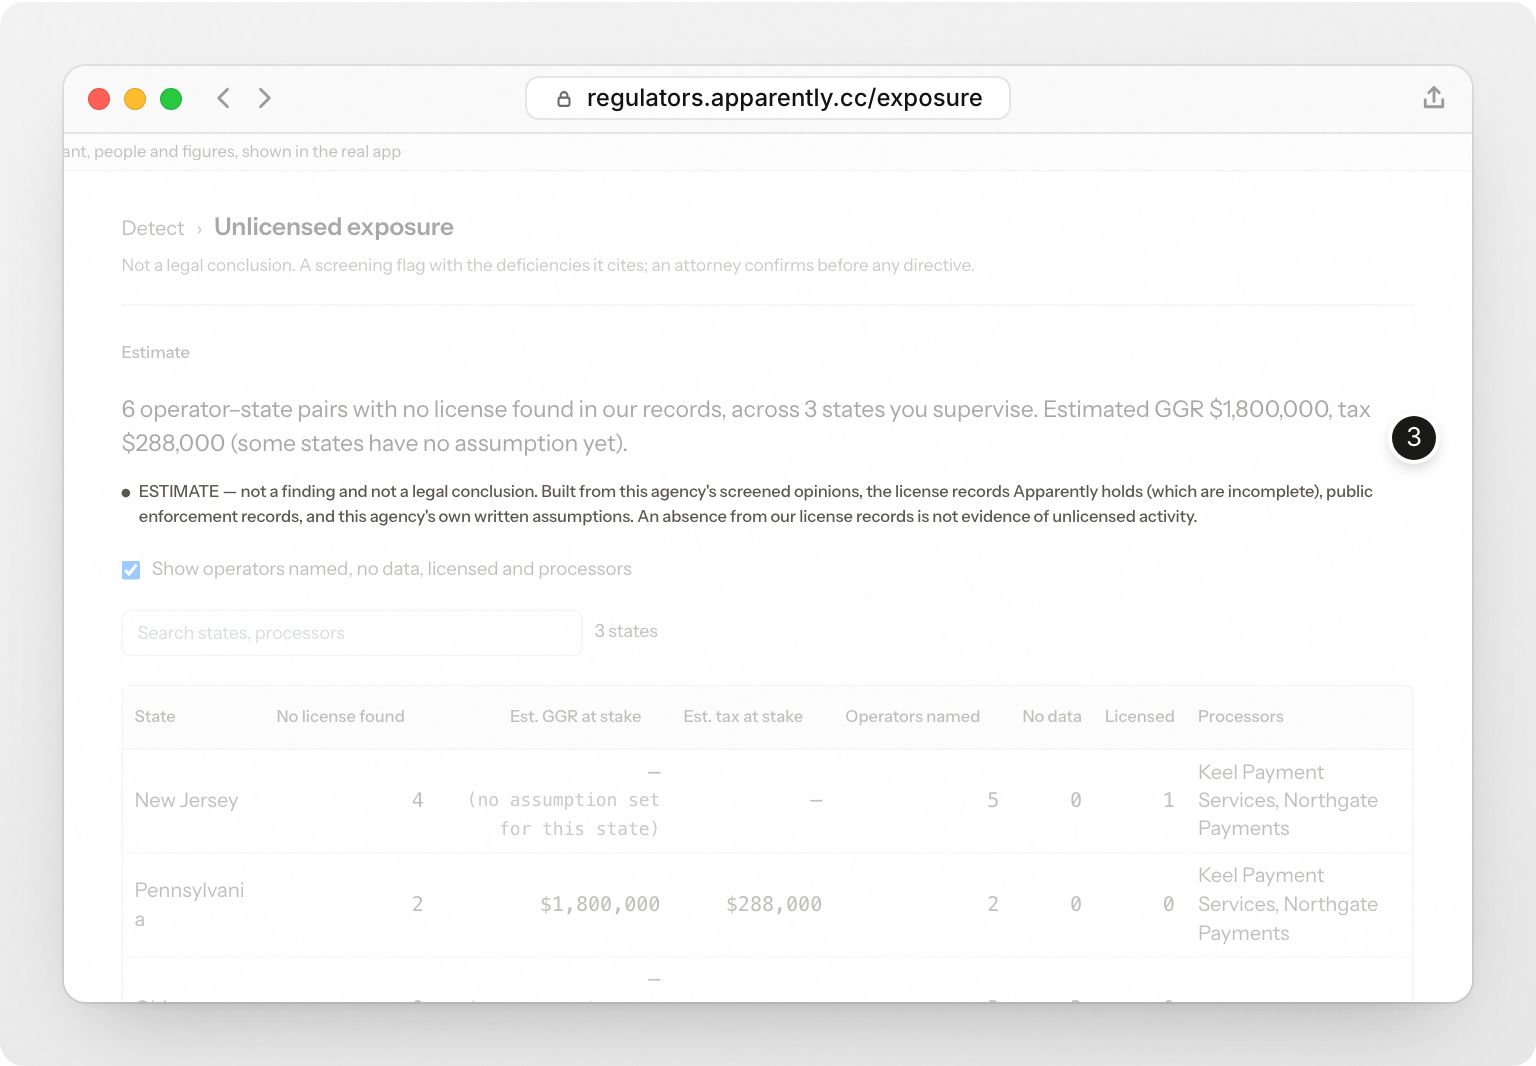Click the $1,800,000 GGR cell
Image resolution: width=1536 pixels, height=1066 pixels.
pos(599,904)
